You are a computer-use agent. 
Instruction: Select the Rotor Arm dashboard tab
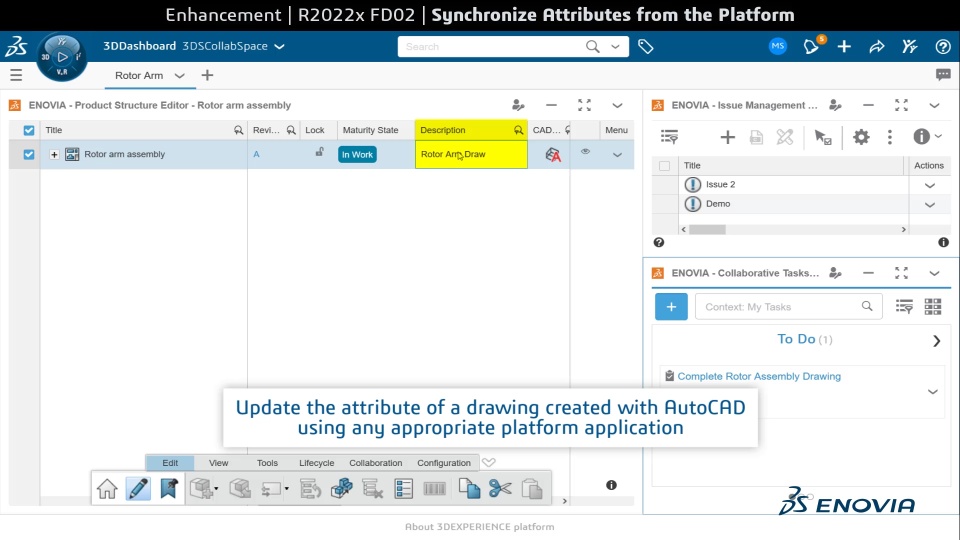pyautogui.click(x=139, y=75)
